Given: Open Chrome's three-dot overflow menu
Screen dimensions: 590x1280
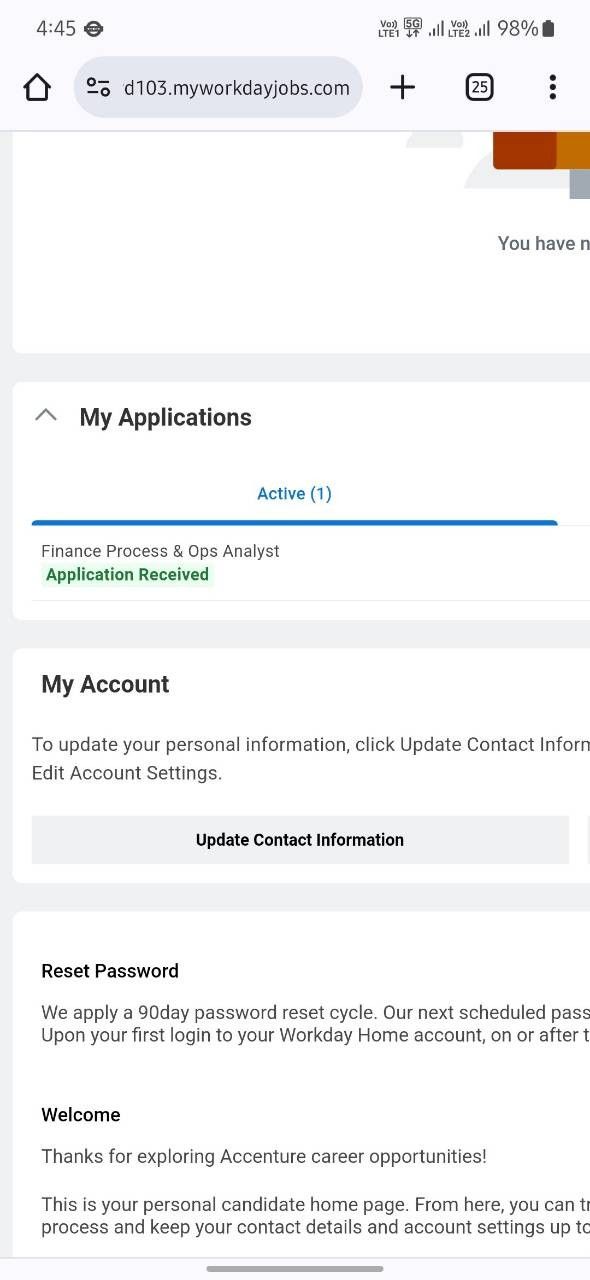Looking at the screenshot, I should click(x=552, y=87).
